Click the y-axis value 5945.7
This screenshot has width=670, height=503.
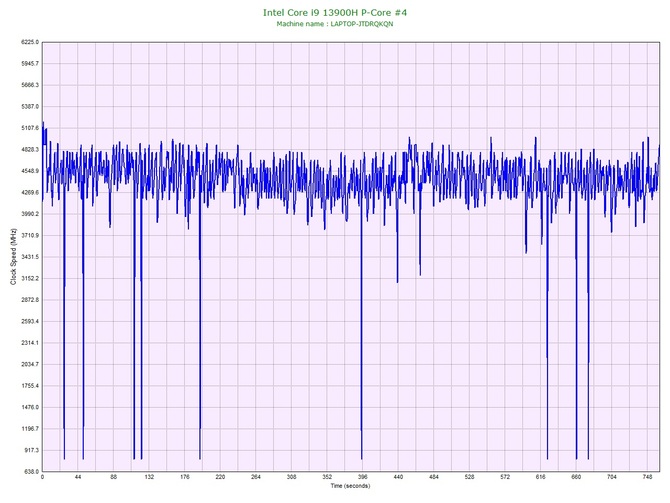[x=30, y=64]
